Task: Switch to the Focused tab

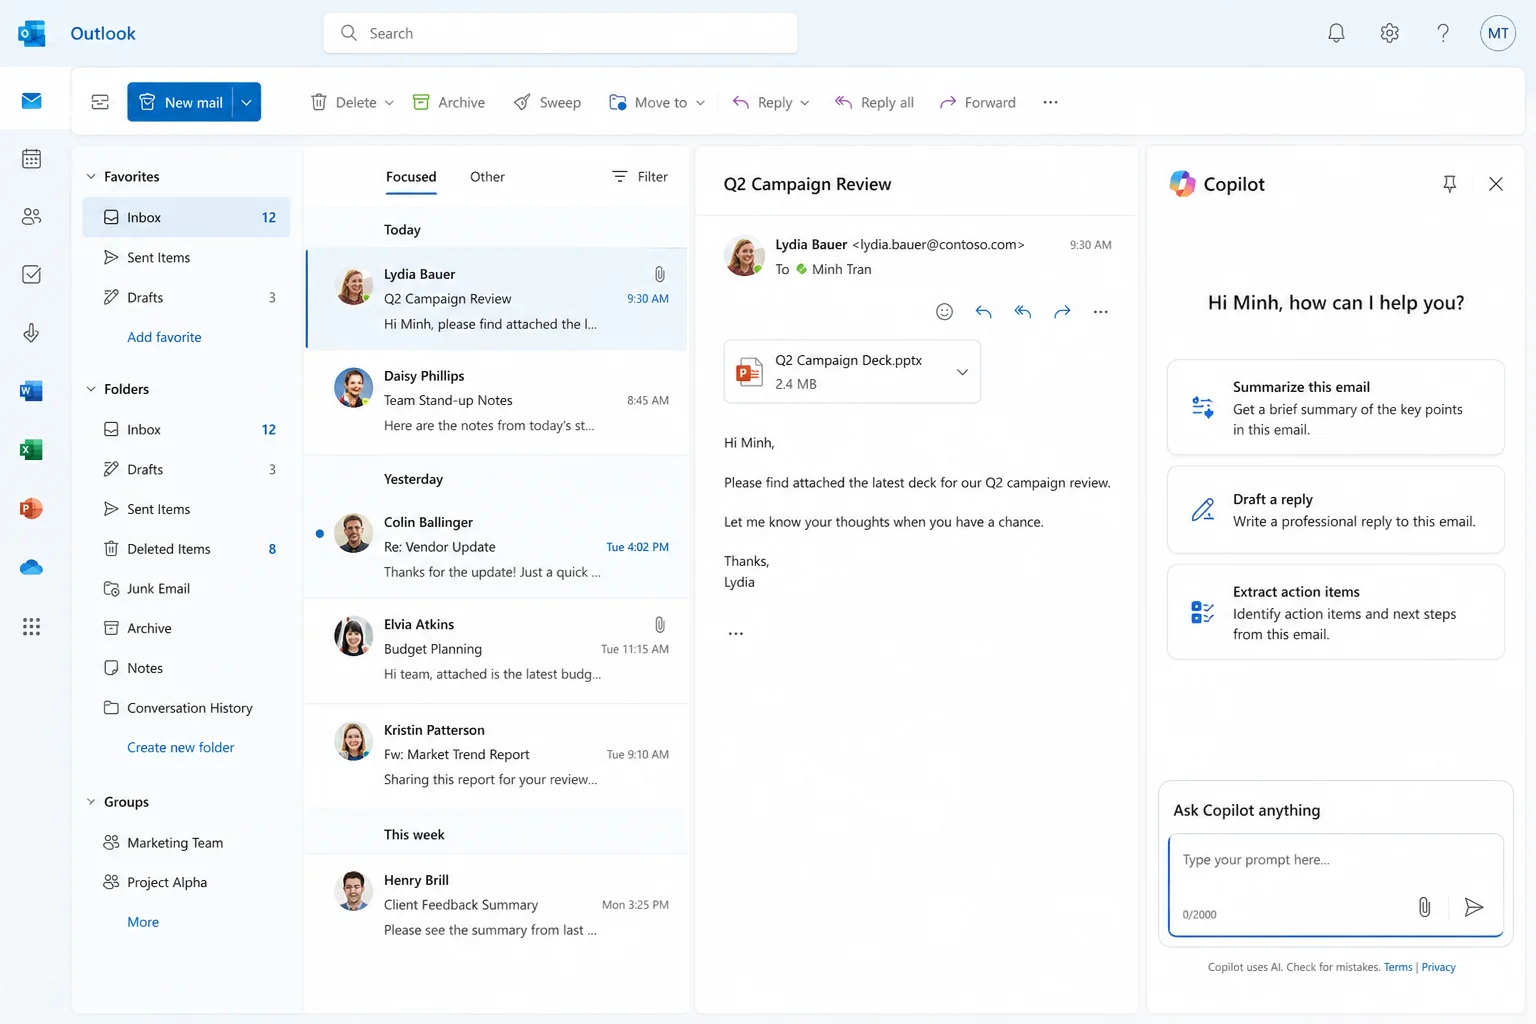Action: pos(411,177)
